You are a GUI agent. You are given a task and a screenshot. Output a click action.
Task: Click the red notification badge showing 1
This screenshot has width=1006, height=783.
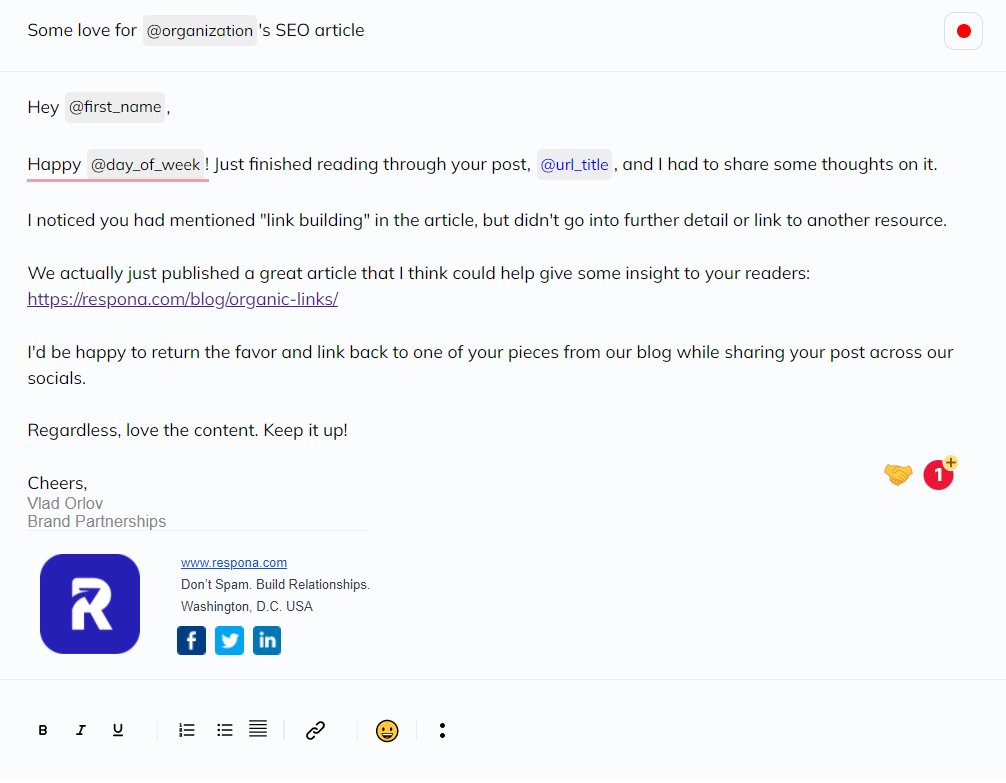[x=939, y=474]
